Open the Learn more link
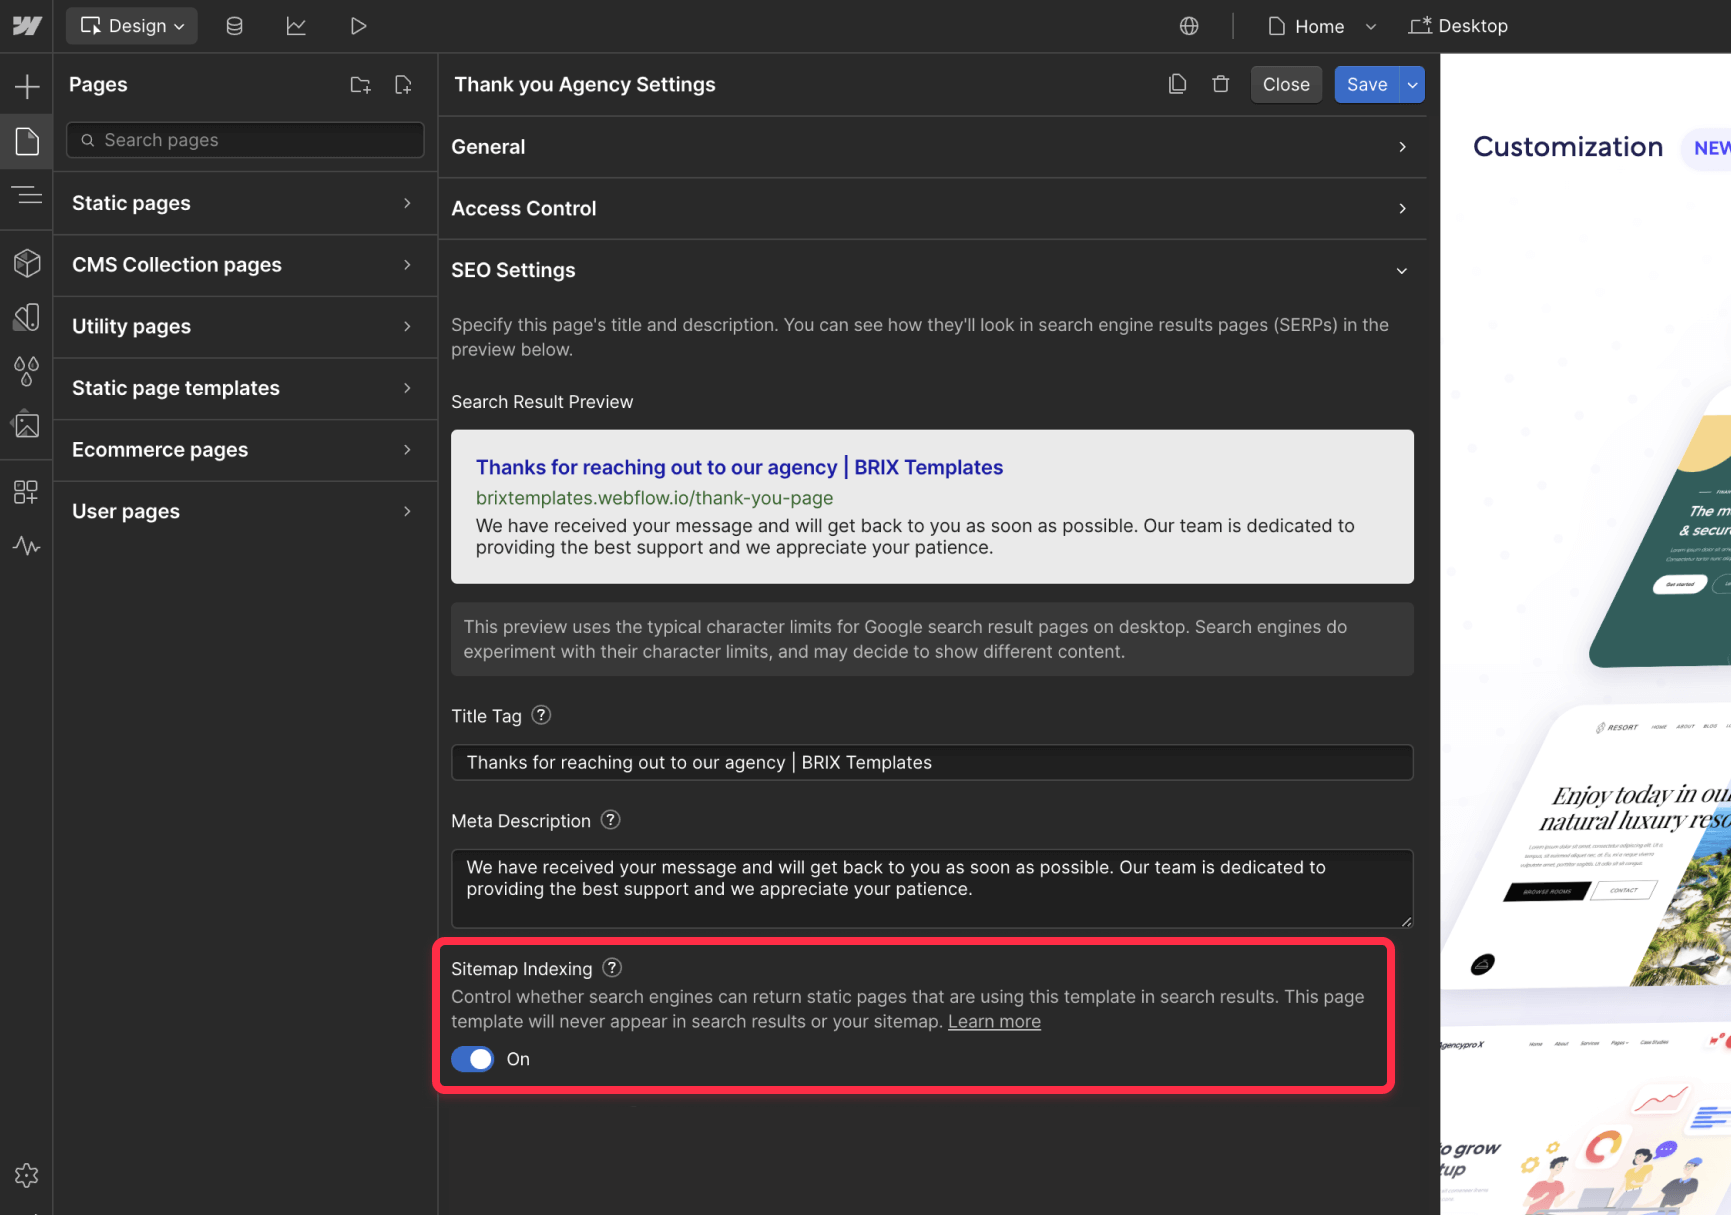 (x=994, y=1022)
